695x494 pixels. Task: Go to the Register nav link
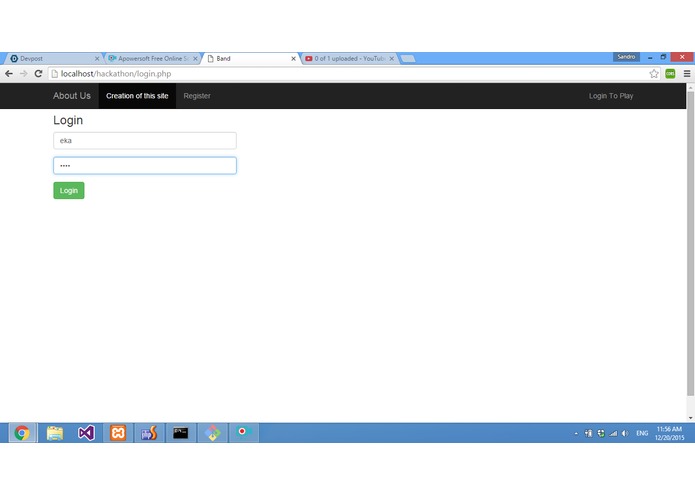(x=197, y=96)
